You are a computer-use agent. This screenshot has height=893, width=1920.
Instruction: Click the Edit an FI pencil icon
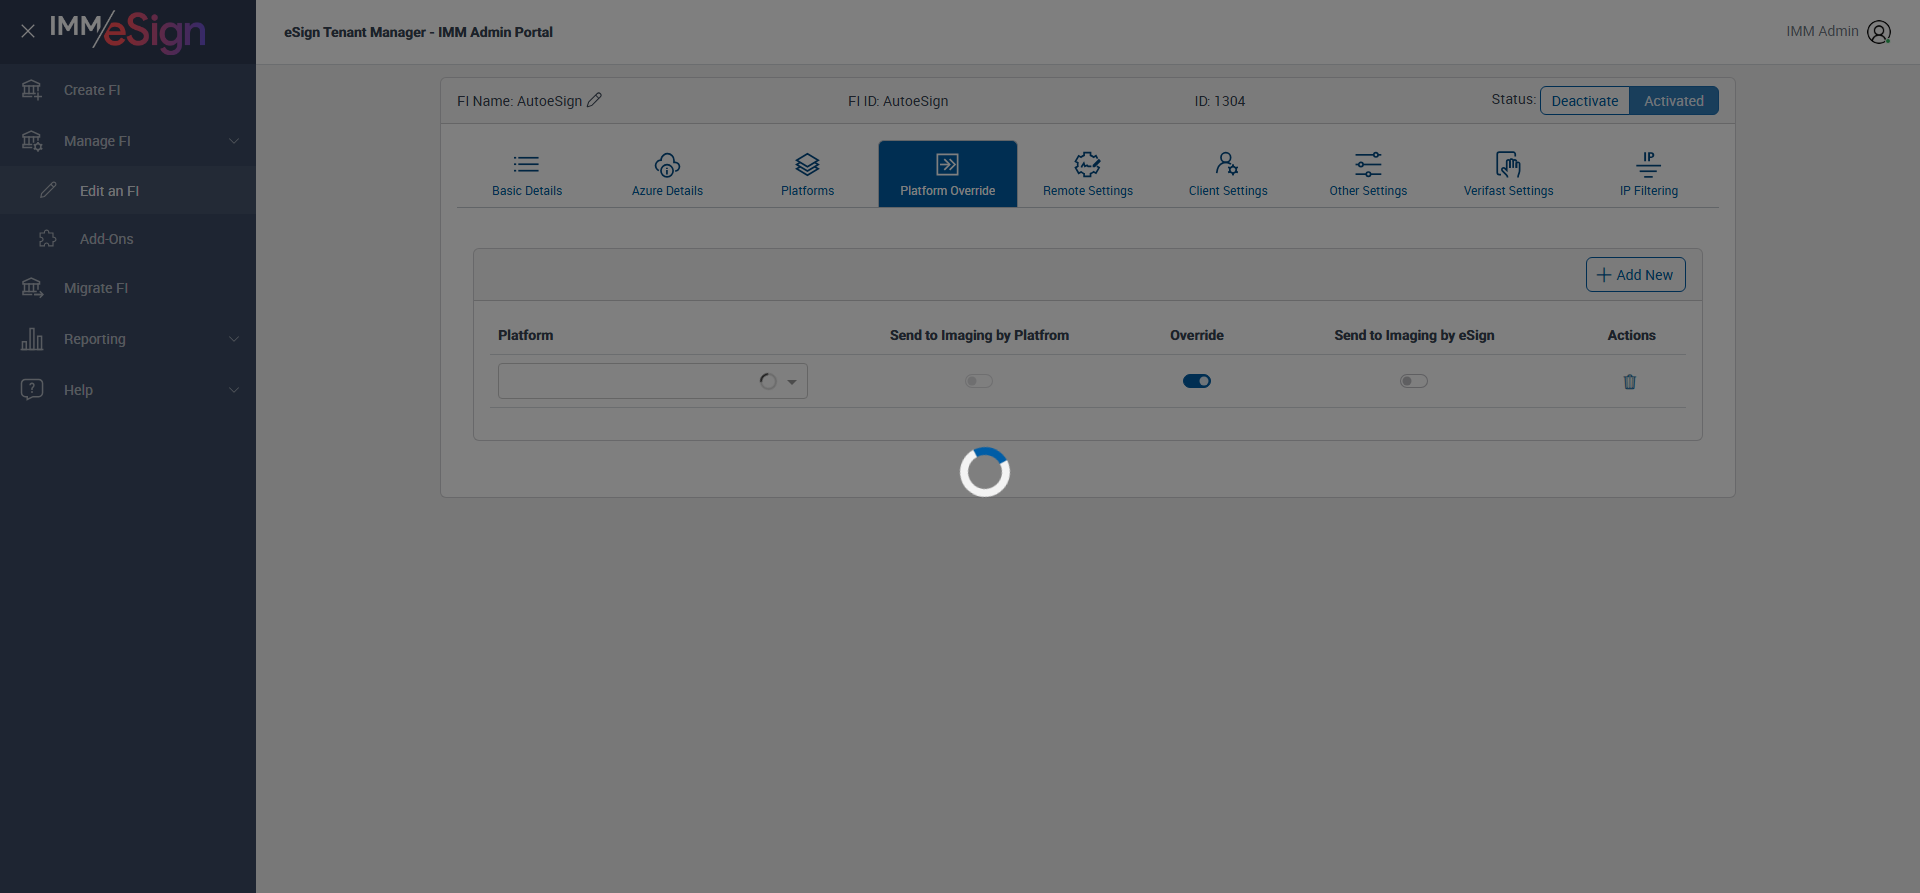tap(48, 190)
